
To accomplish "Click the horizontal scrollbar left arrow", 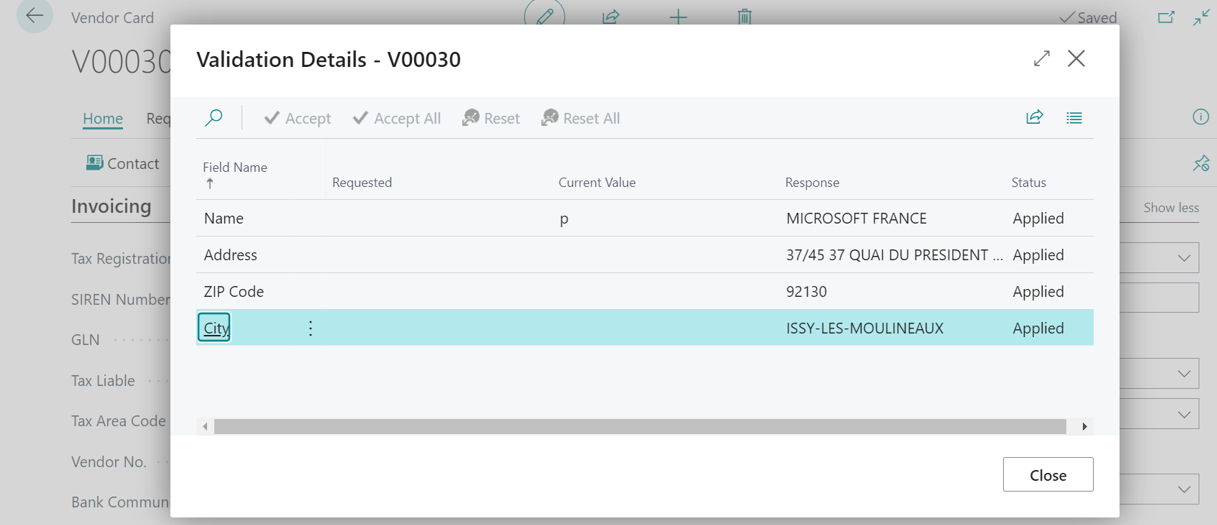I will [x=205, y=427].
